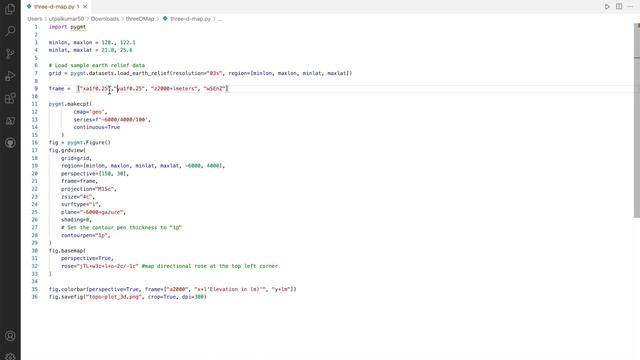The image size is (640, 360).
Task: Click the 'fig.colorbar' line
Action: [173, 289]
